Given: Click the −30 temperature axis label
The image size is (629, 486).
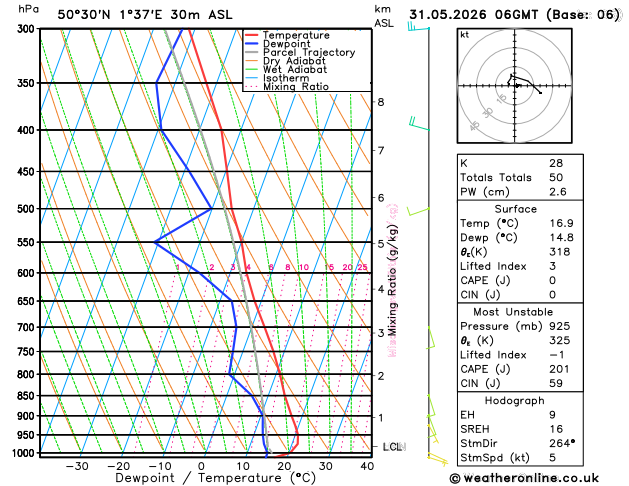Looking at the screenshot, I should click(77, 466).
